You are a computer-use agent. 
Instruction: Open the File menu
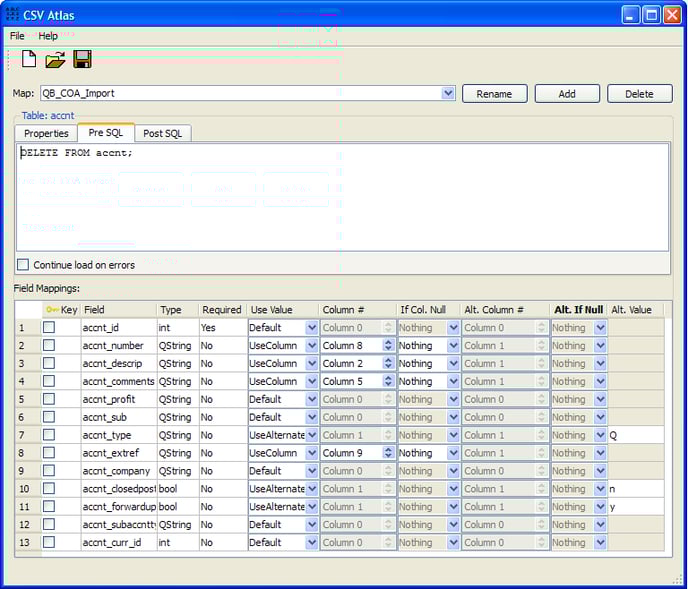click(x=17, y=36)
